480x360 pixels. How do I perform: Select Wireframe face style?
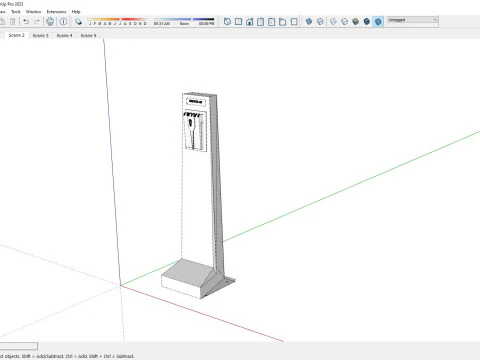(x=333, y=22)
